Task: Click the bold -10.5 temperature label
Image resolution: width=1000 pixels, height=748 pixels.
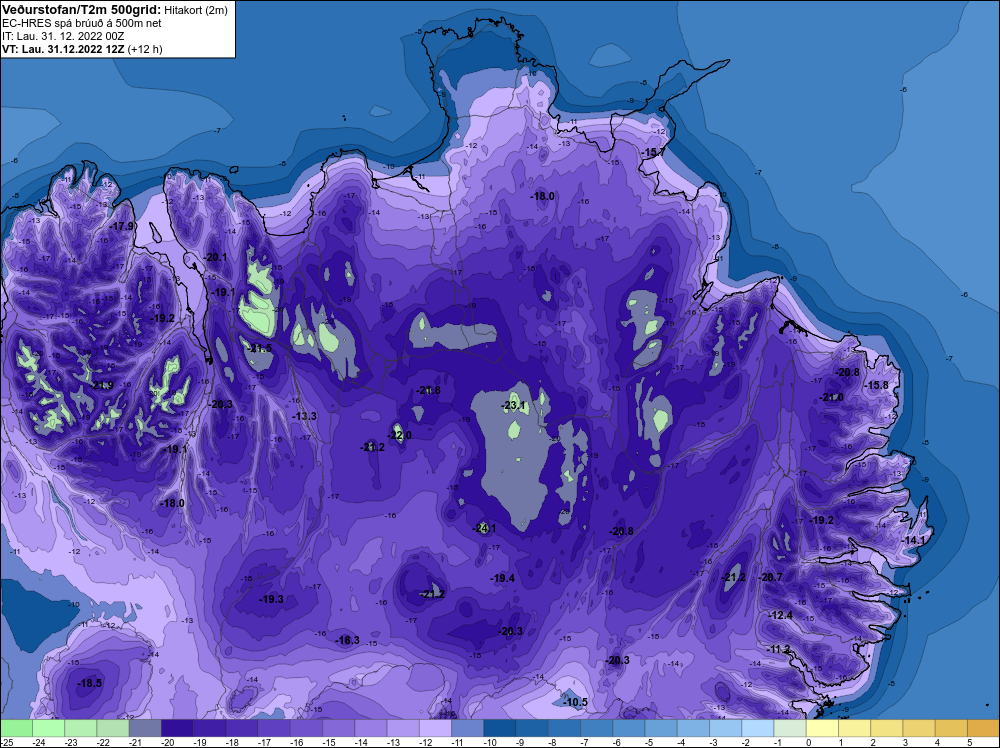Action: [x=576, y=702]
